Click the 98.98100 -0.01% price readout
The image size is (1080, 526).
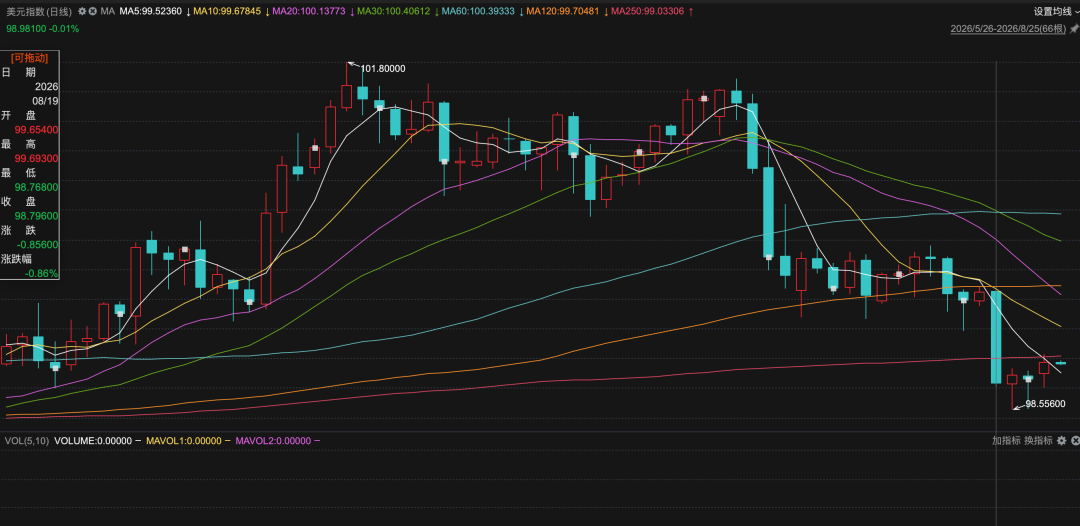point(43,29)
